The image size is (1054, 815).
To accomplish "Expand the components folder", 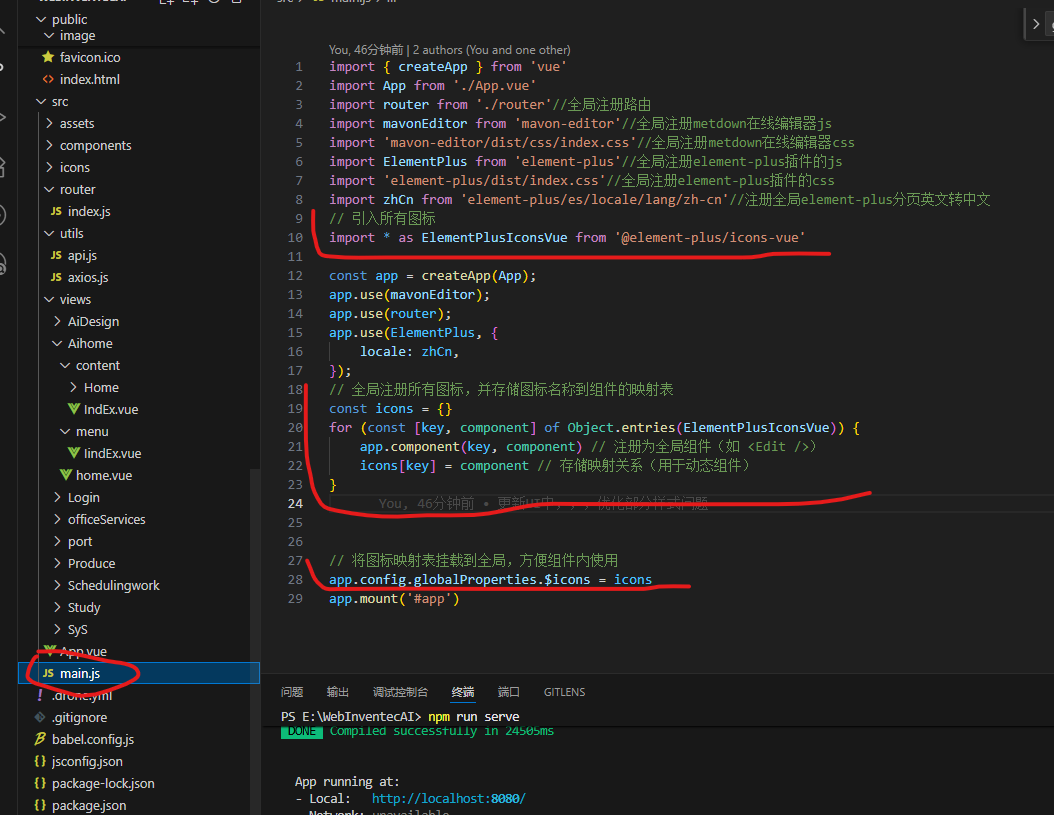I will click(49, 145).
